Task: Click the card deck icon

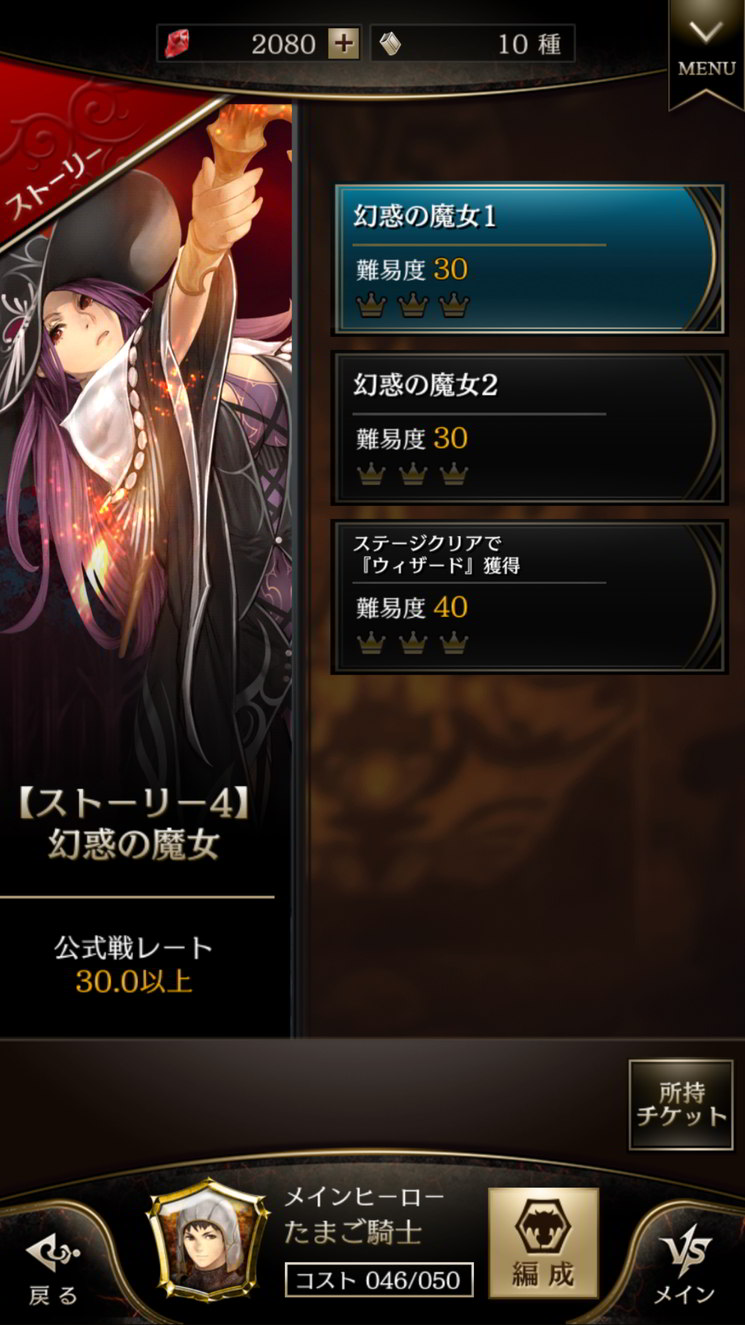Action: point(390,44)
